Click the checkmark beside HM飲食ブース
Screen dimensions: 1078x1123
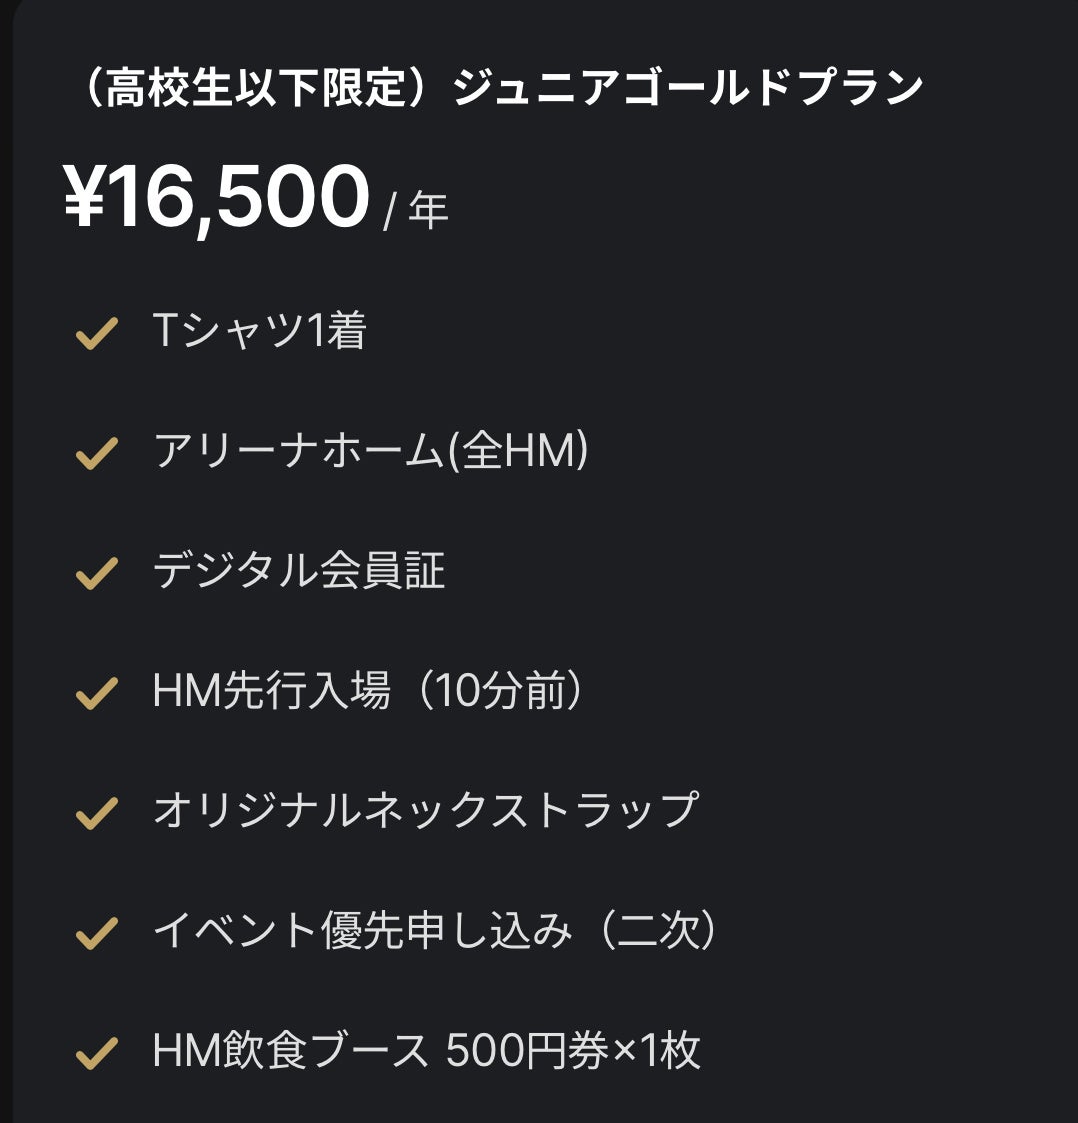coord(97,1052)
